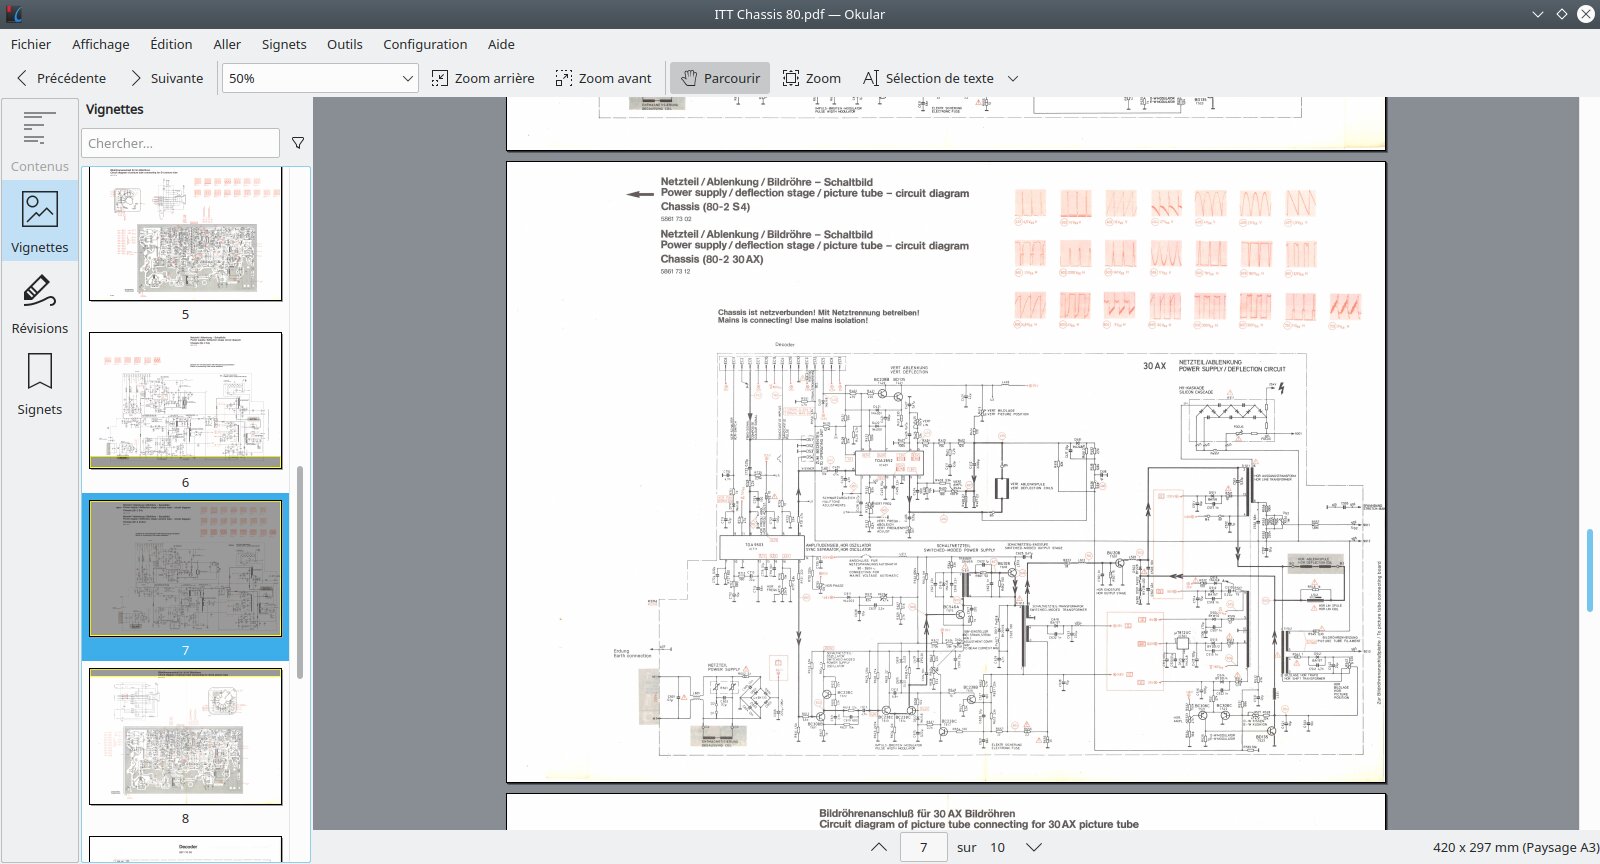This screenshot has height=864, width=1600.
Task: Go to previous page with Précédente
Action: [62, 78]
